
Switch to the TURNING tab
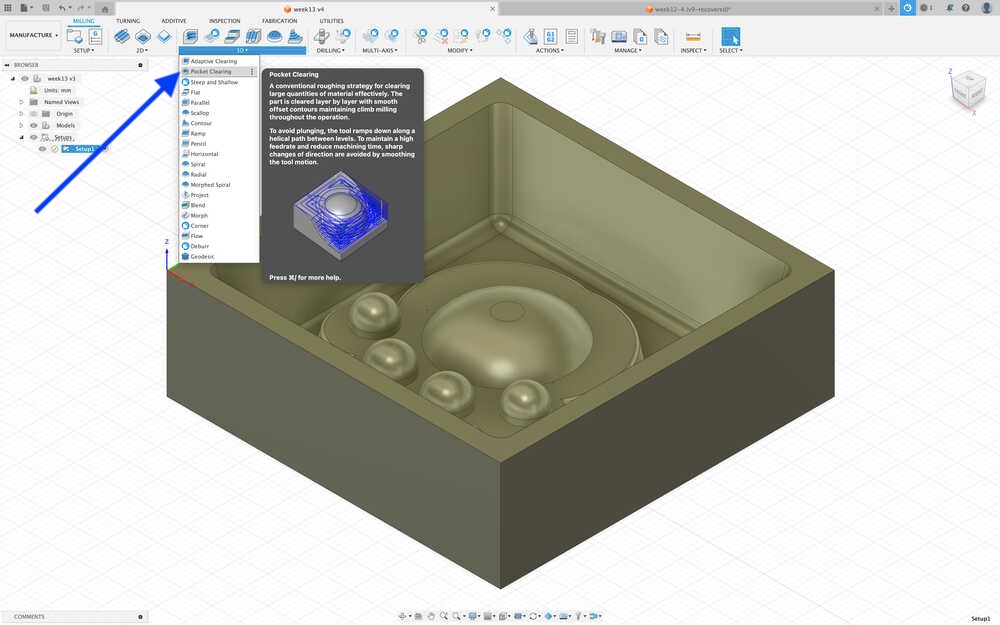click(128, 21)
